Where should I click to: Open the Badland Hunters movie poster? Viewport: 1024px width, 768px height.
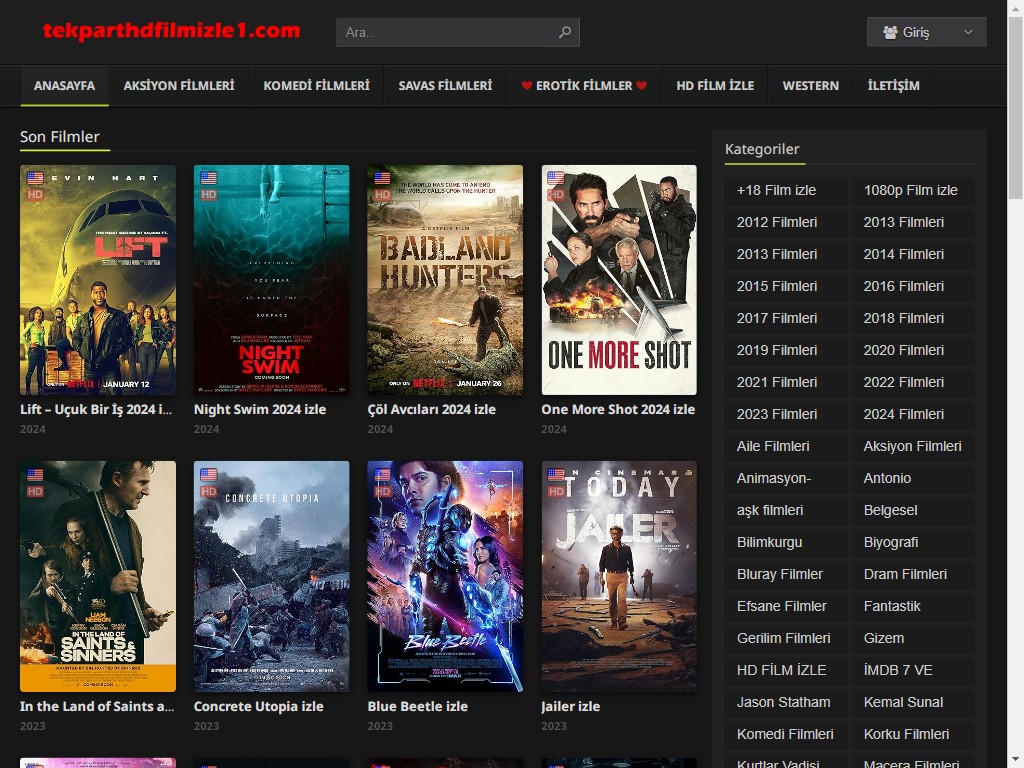(445, 280)
